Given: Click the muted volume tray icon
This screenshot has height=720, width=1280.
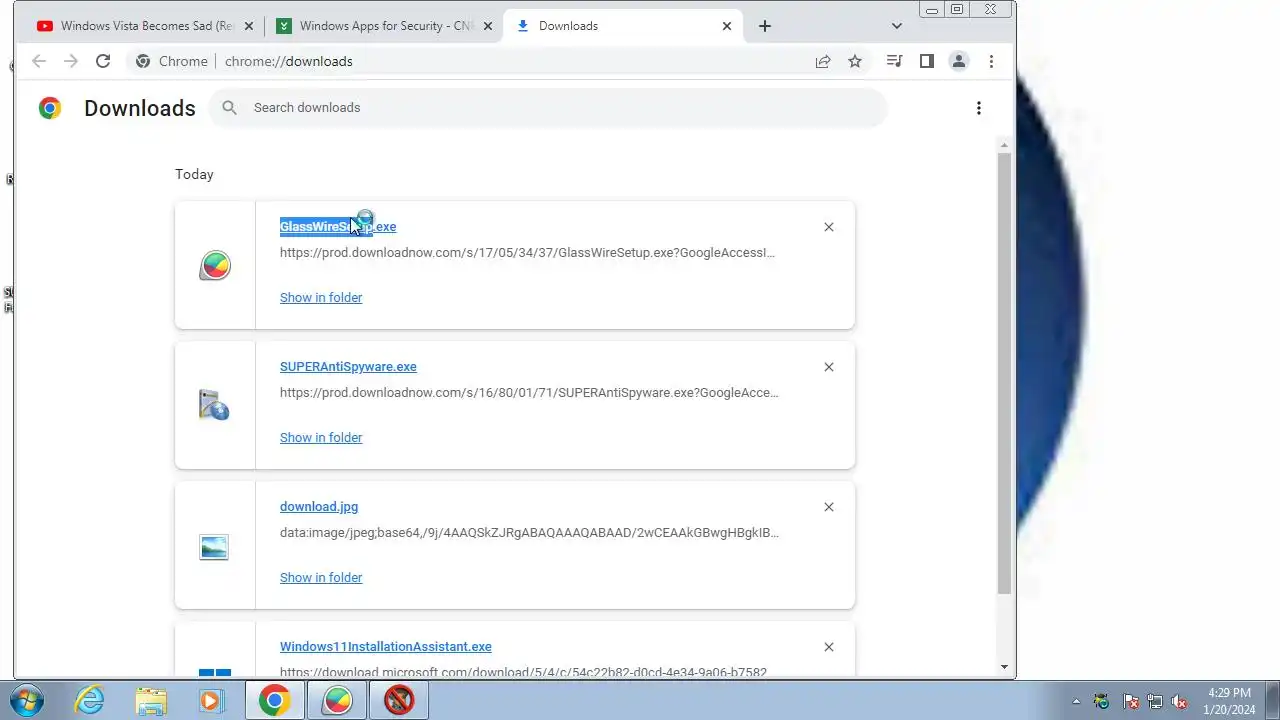Looking at the screenshot, I should point(1180,701).
